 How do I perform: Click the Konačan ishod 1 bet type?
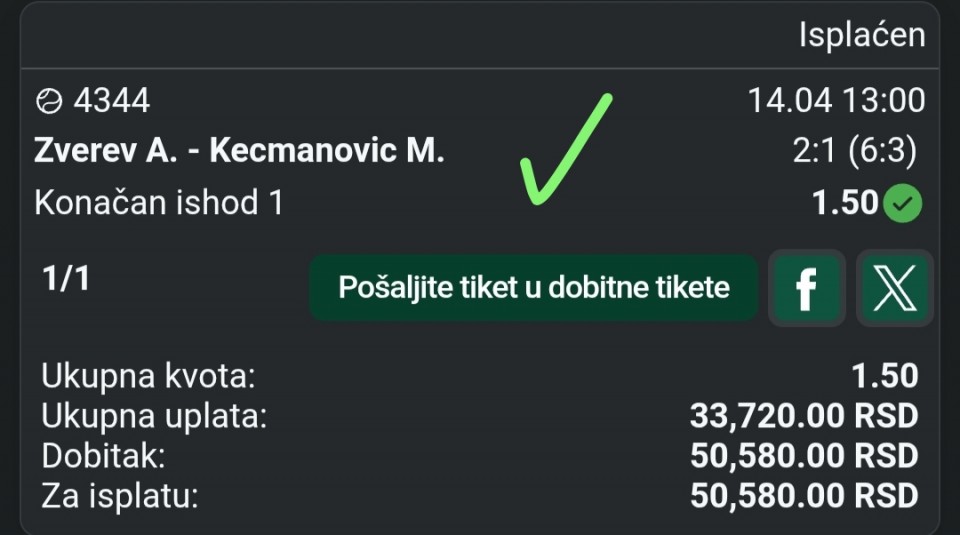click(159, 203)
